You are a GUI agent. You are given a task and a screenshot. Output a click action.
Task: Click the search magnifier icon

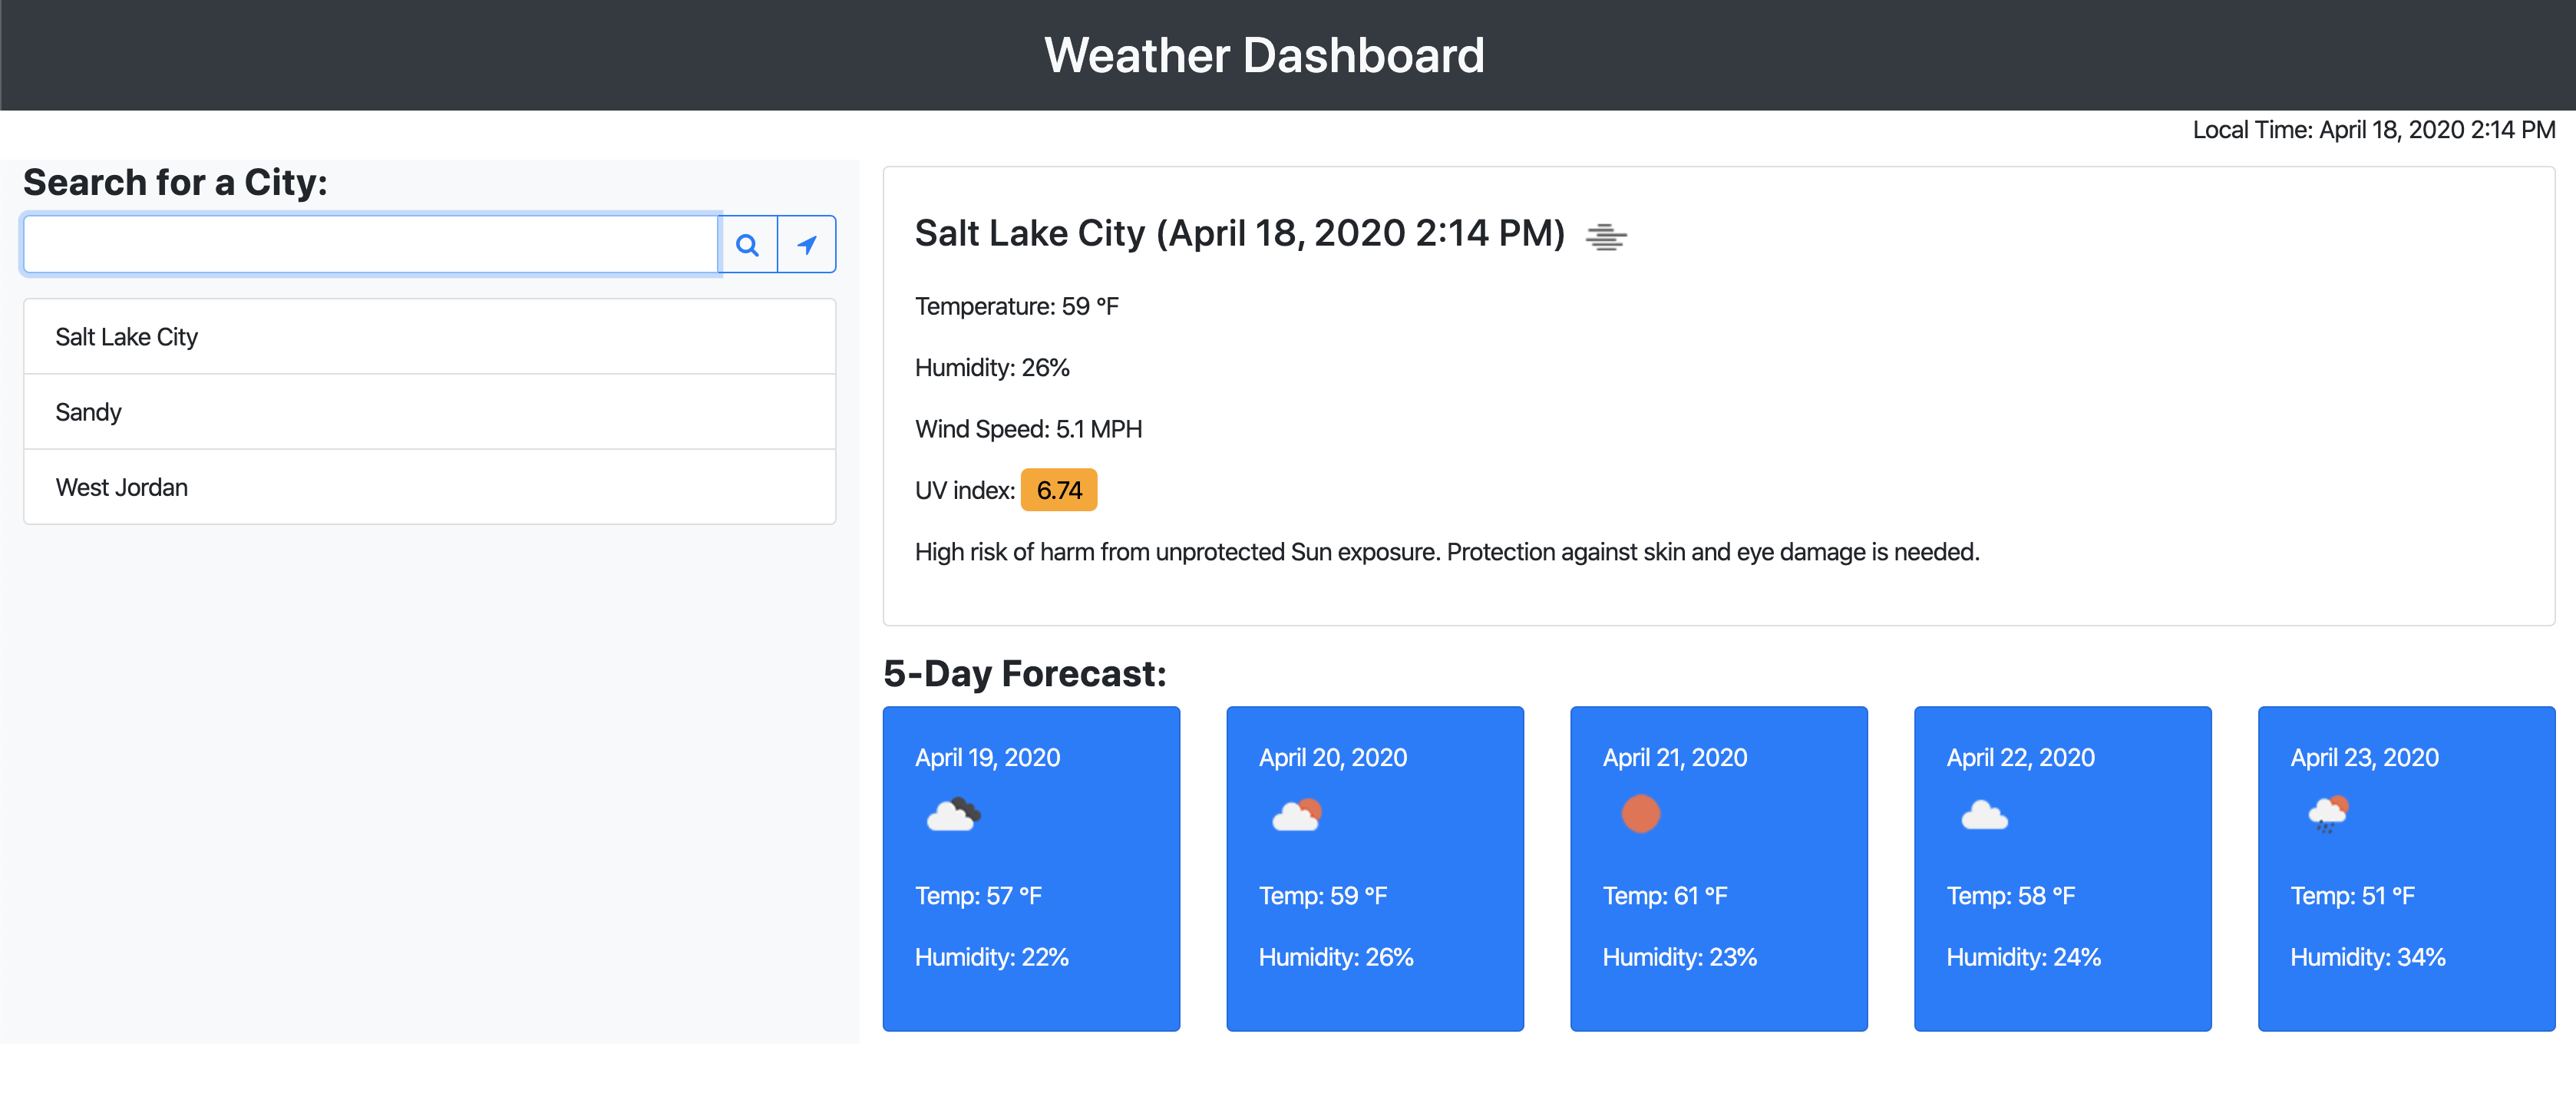pyautogui.click(x=748, y=243)
